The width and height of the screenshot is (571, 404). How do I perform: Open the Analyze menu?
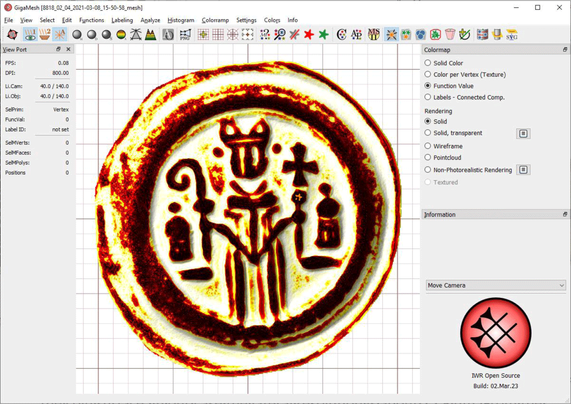tap(150, 20)
